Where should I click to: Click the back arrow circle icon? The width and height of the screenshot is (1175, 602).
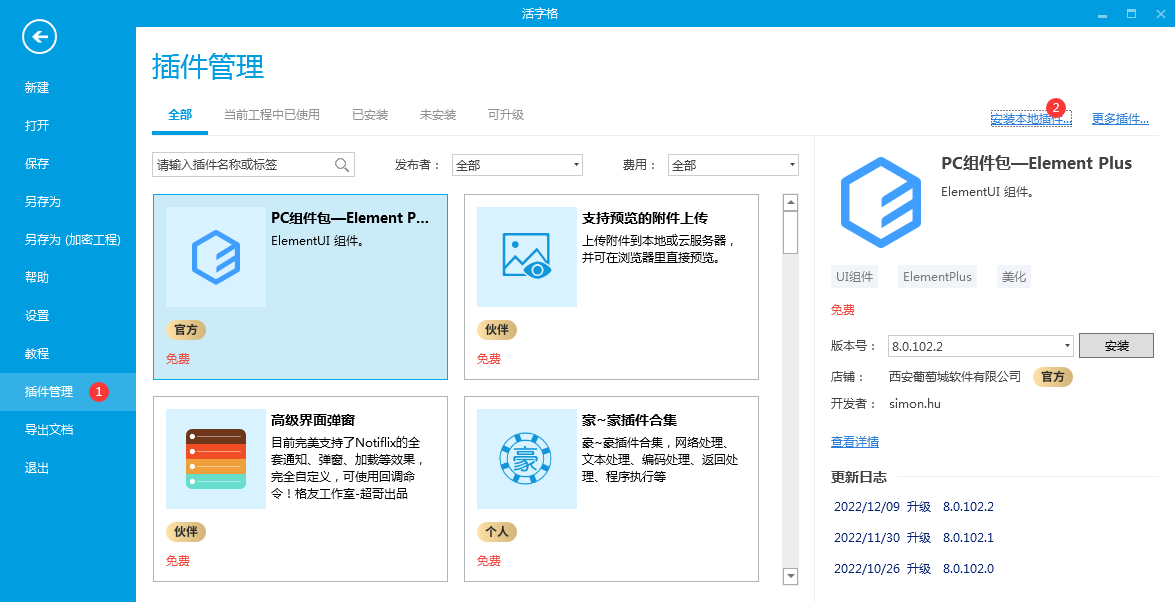[x=40, y=37]
